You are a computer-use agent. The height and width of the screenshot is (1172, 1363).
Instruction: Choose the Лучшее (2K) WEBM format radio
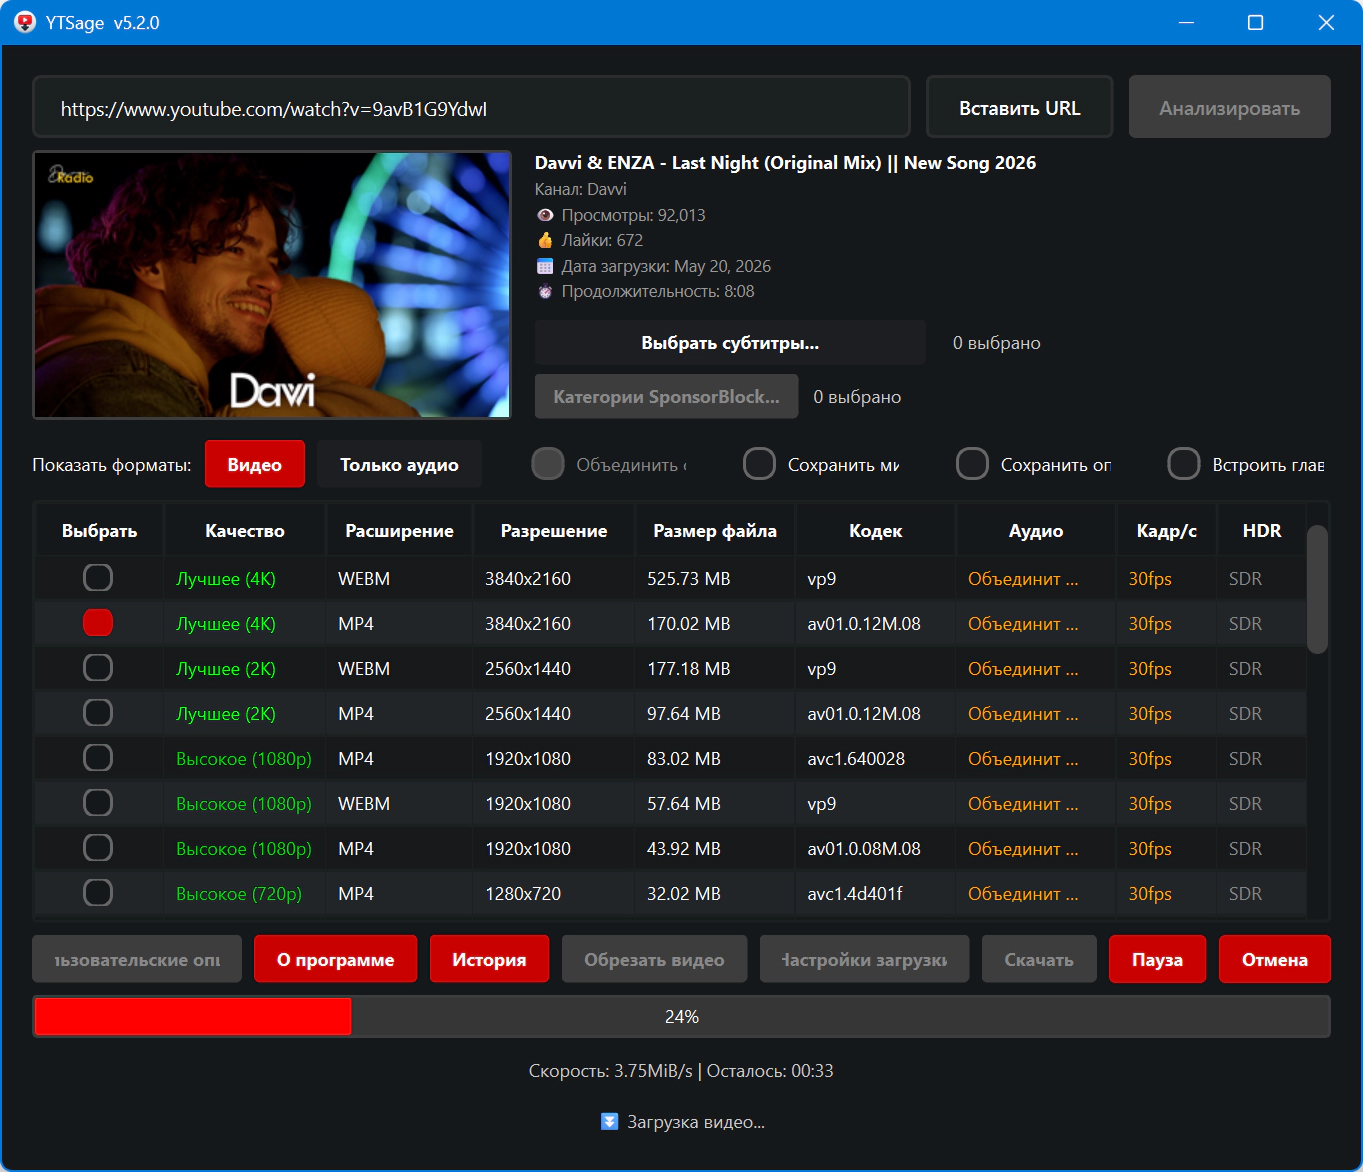click(x=98, y=668)
